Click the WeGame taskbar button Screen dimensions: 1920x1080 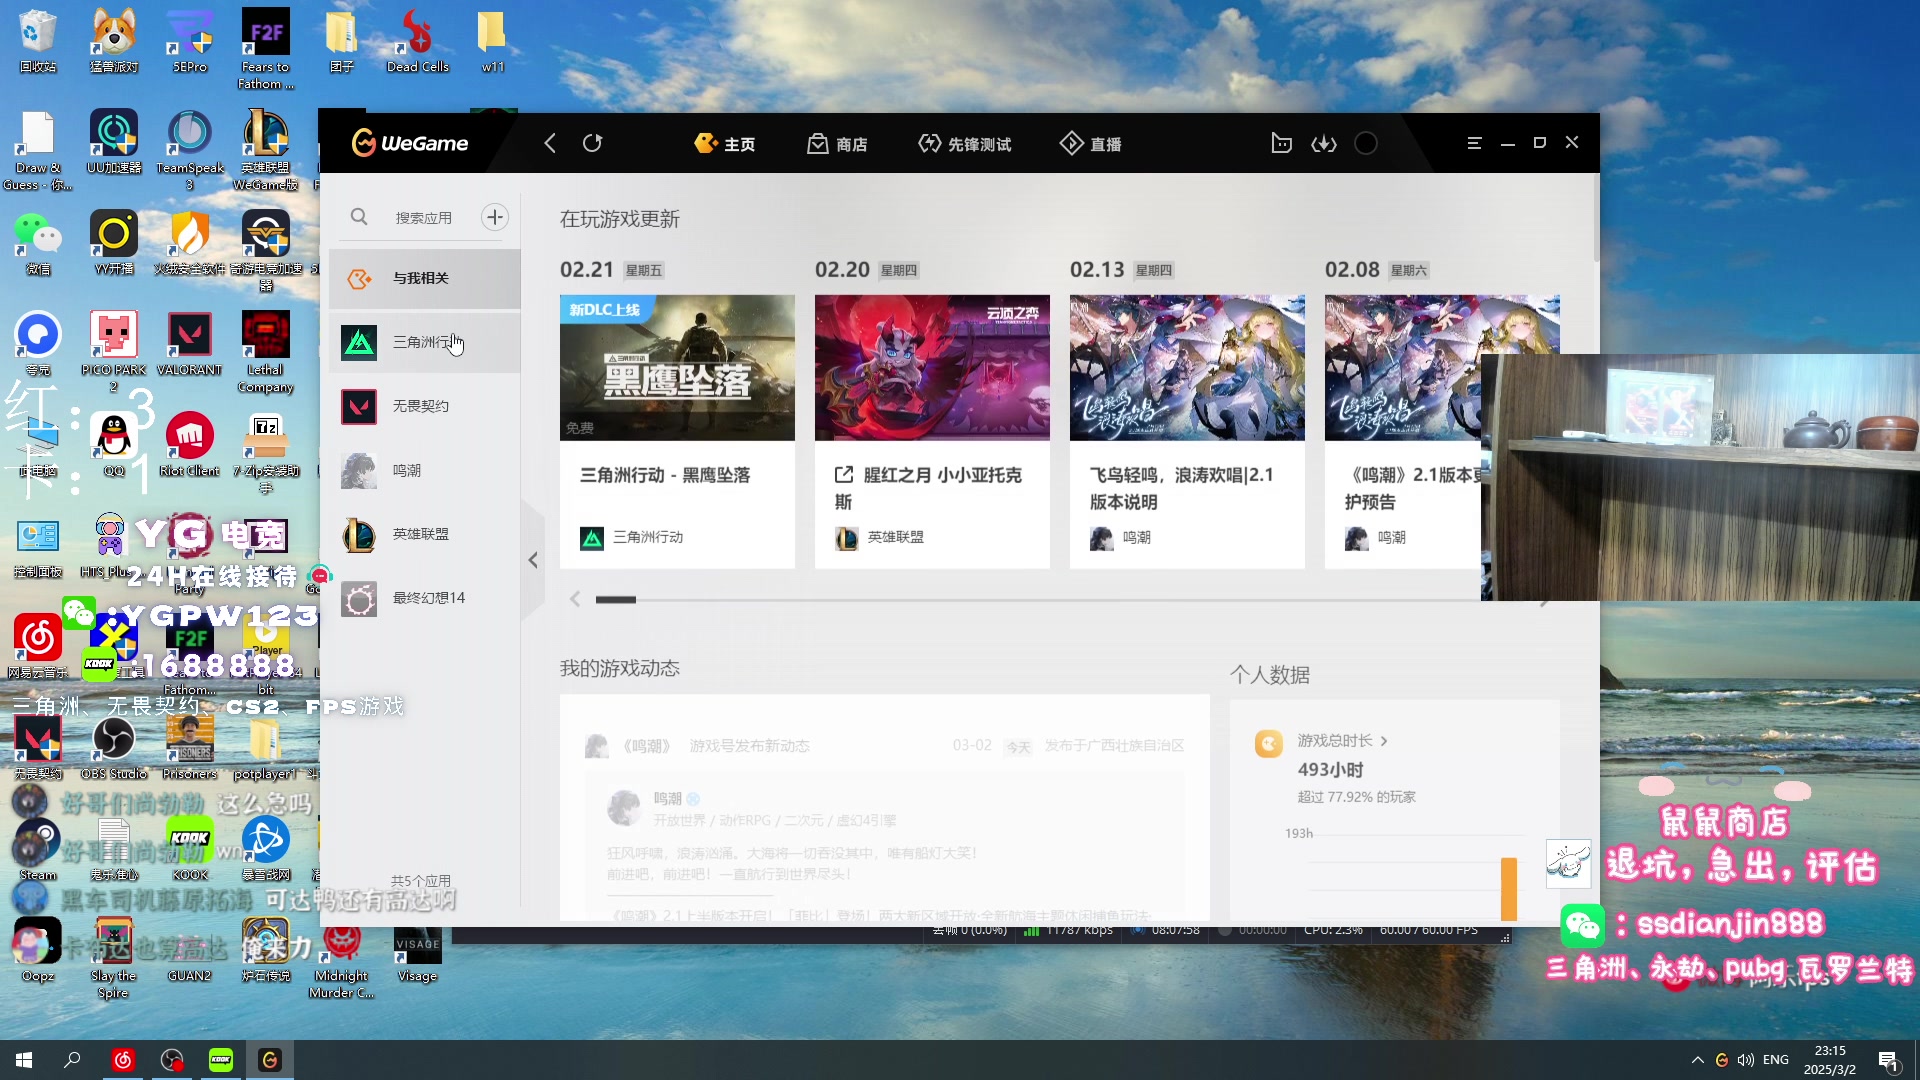[x=270, y=1060]
